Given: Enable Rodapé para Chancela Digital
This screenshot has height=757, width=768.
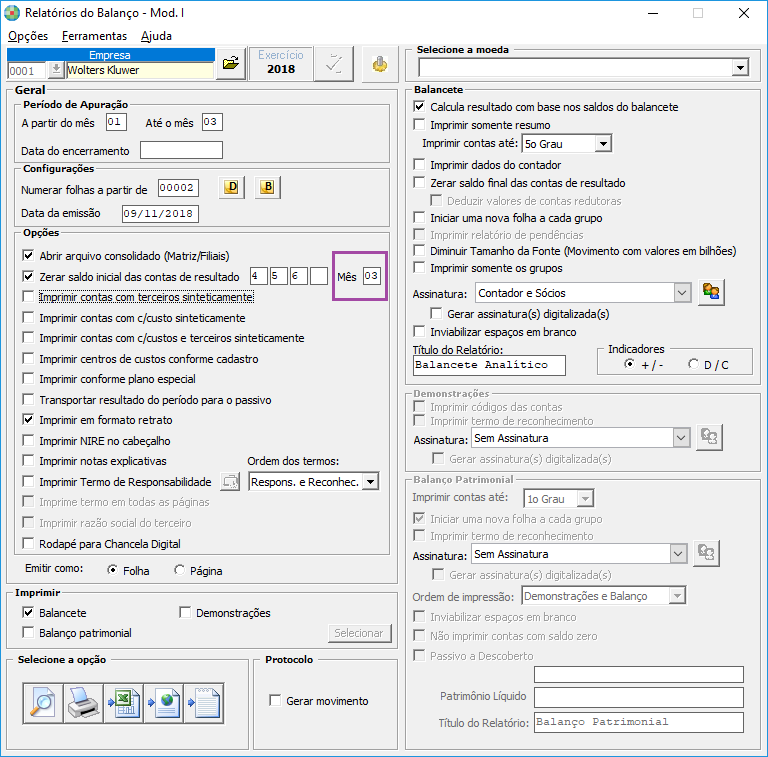Looking at the screenshot, I should [28, 544].
